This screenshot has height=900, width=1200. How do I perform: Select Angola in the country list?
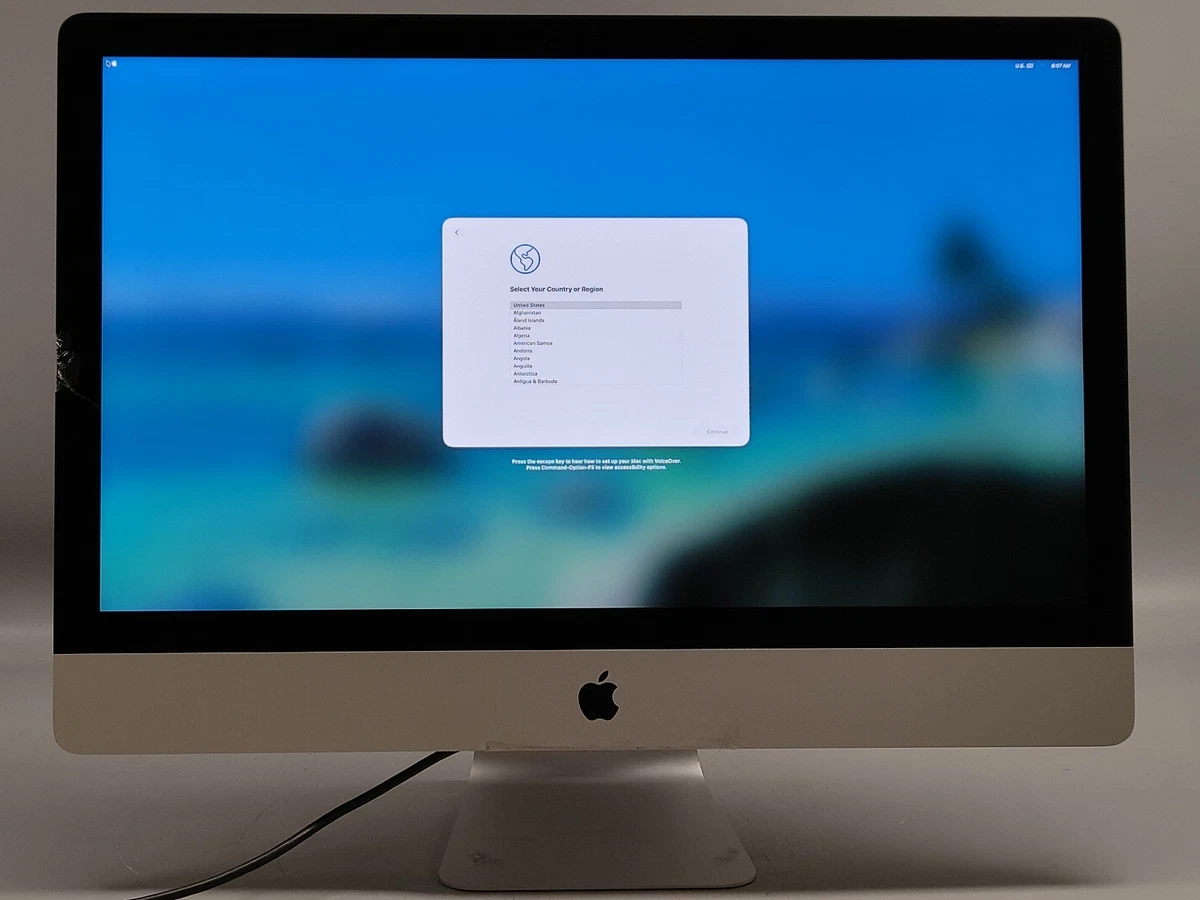point(596,359)
